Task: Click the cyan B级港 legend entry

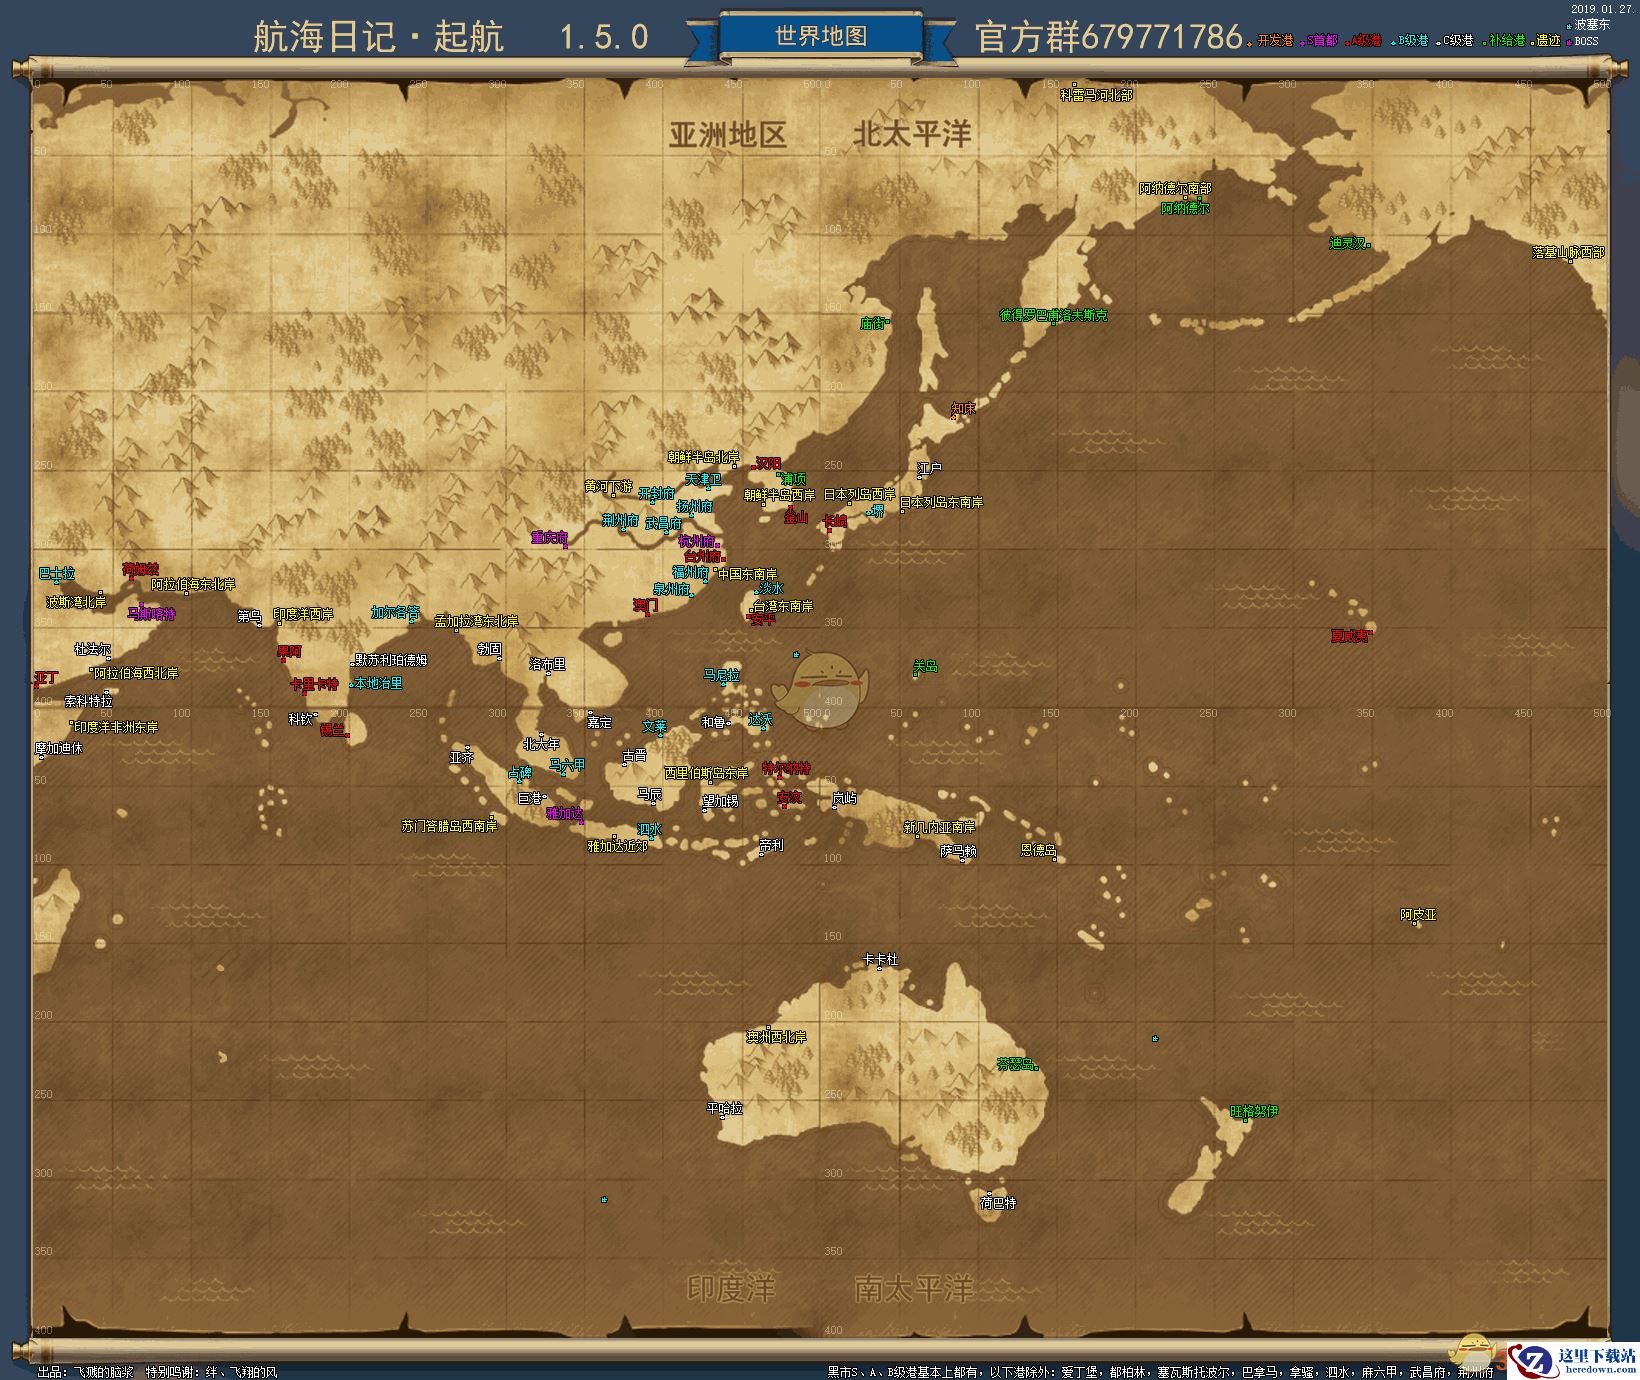Action: tap(1411, 41)
